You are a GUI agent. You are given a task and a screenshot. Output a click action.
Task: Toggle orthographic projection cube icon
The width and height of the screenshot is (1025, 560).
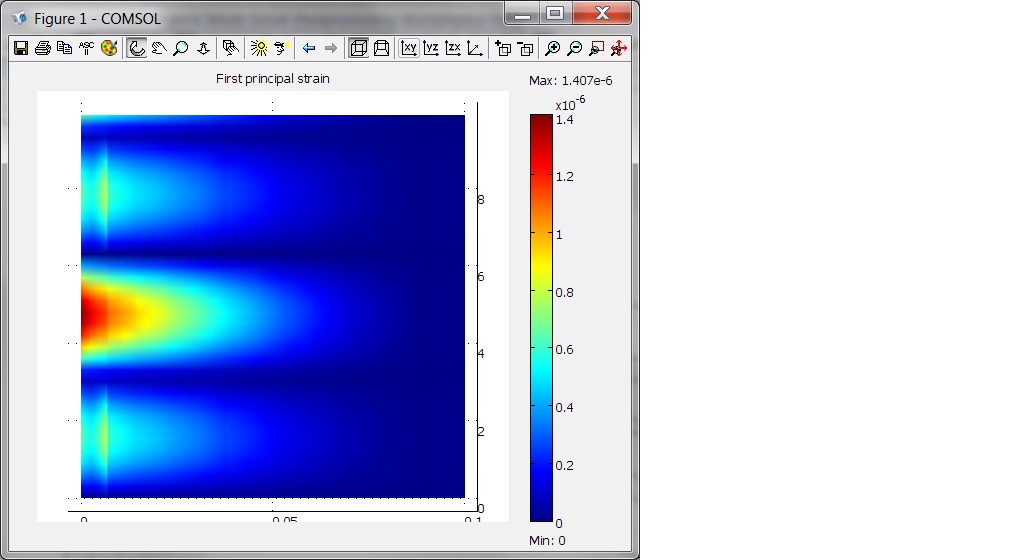point(381,48)
